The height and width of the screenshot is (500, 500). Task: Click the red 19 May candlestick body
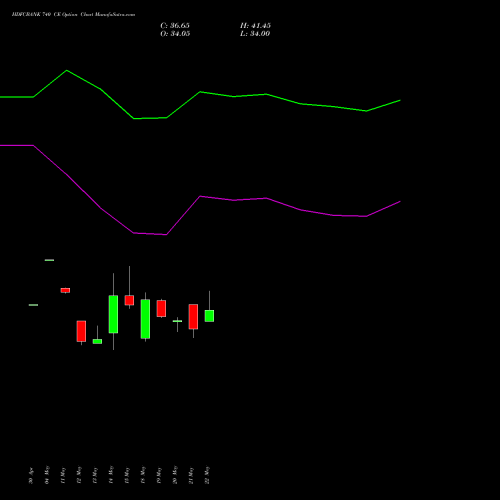(161, 308)
